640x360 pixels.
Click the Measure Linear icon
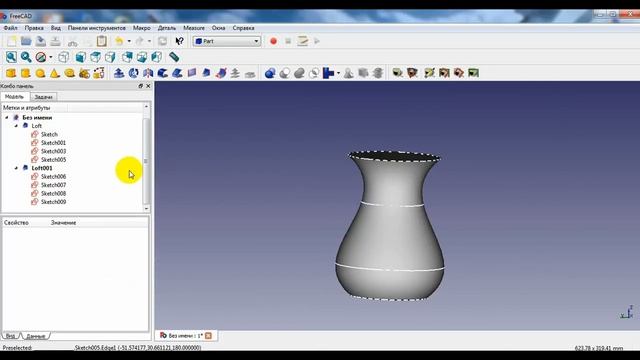click(397, 73)
